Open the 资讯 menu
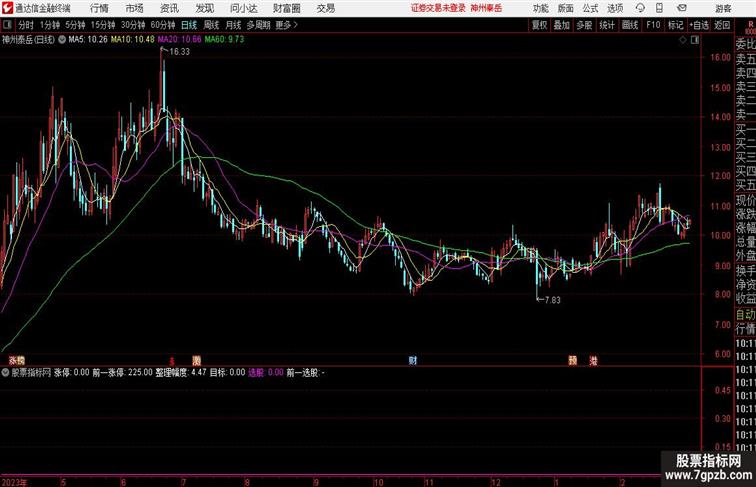 (x=169, y=8)
